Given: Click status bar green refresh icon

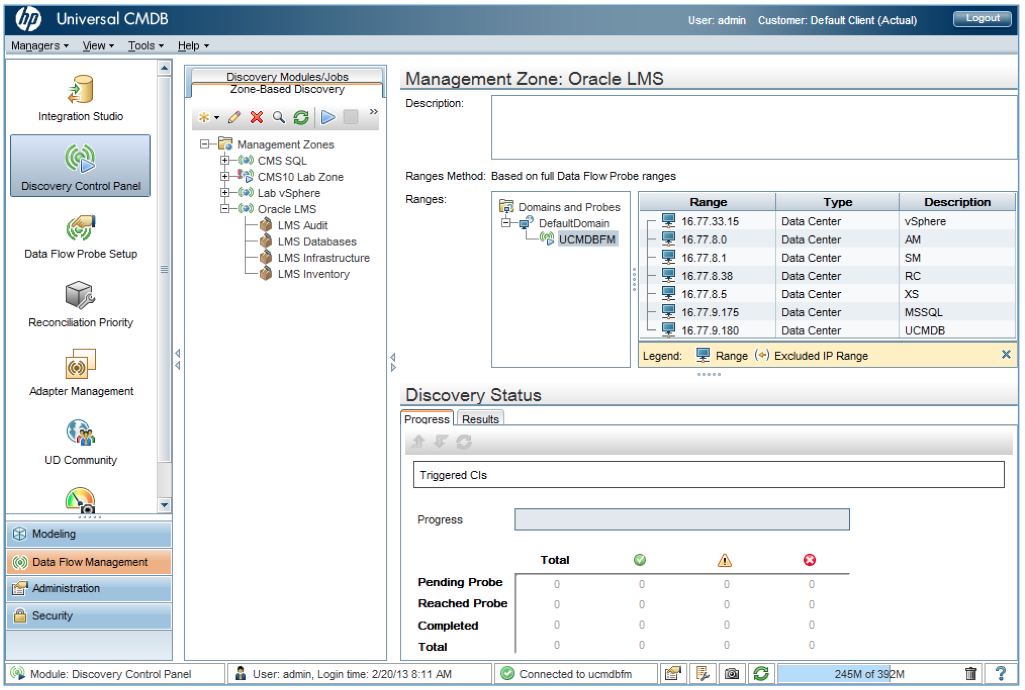Looking at the screenshot, I should point(762,673).
